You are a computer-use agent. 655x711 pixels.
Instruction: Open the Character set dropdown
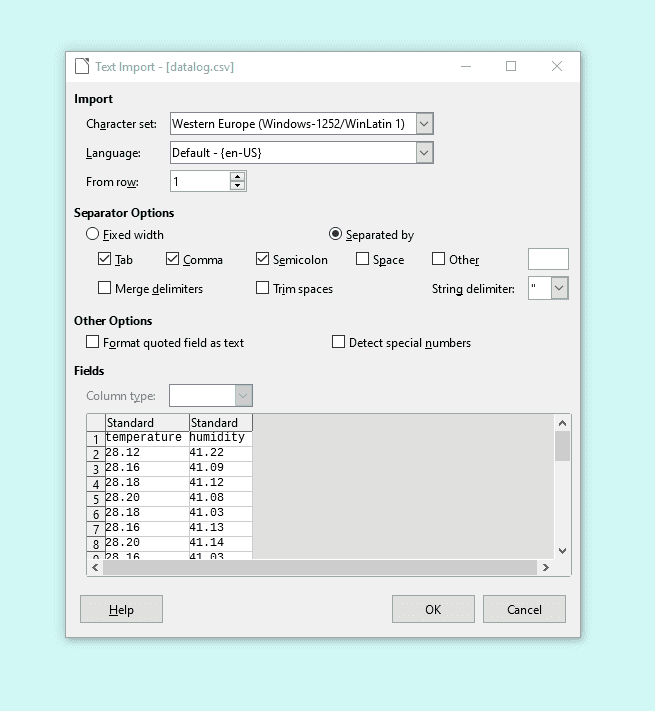424,124
